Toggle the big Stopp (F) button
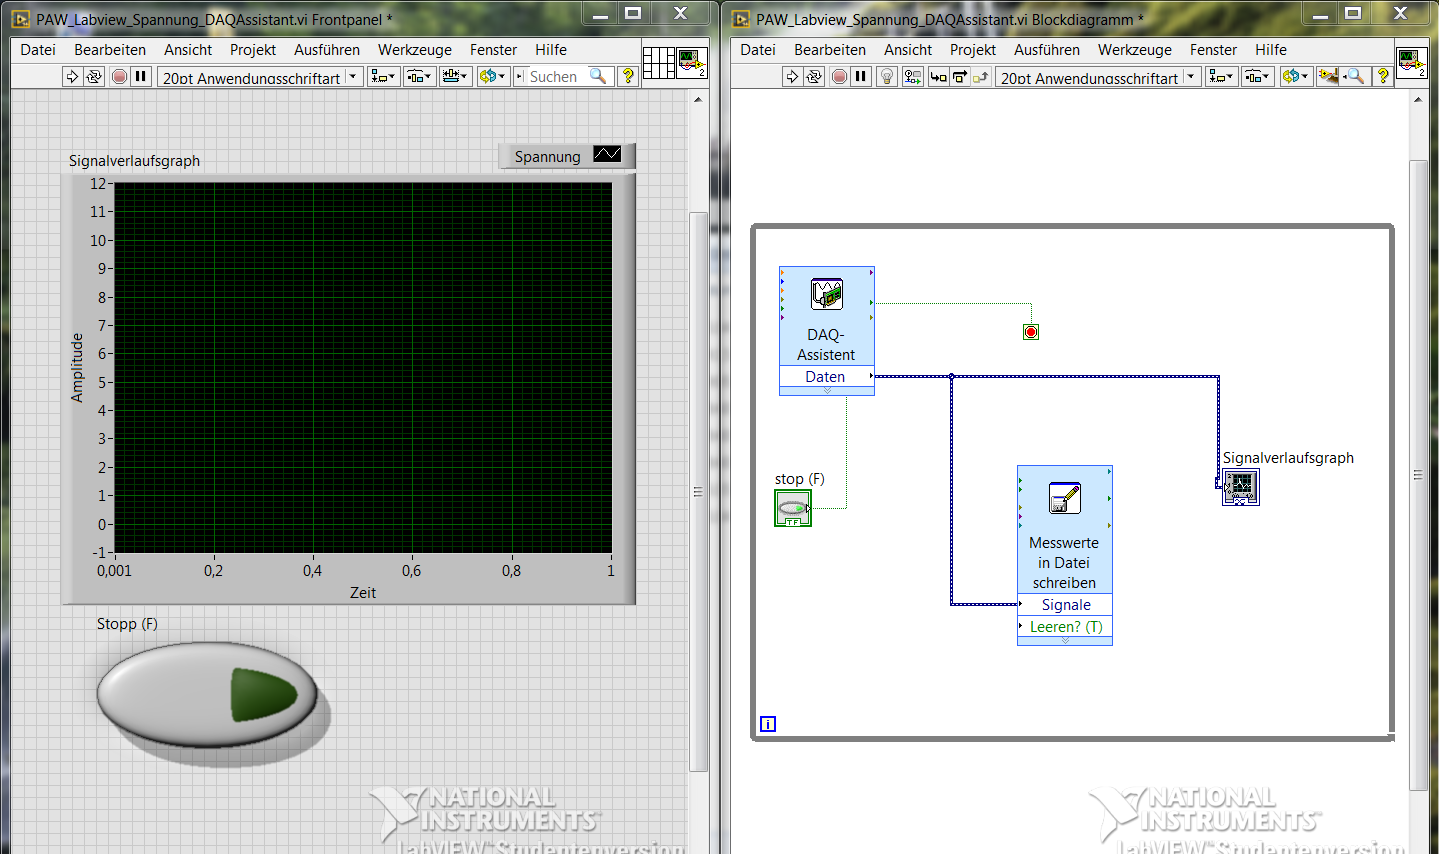The height and width of the screenshot is (854, 1439). click(207, 695)
